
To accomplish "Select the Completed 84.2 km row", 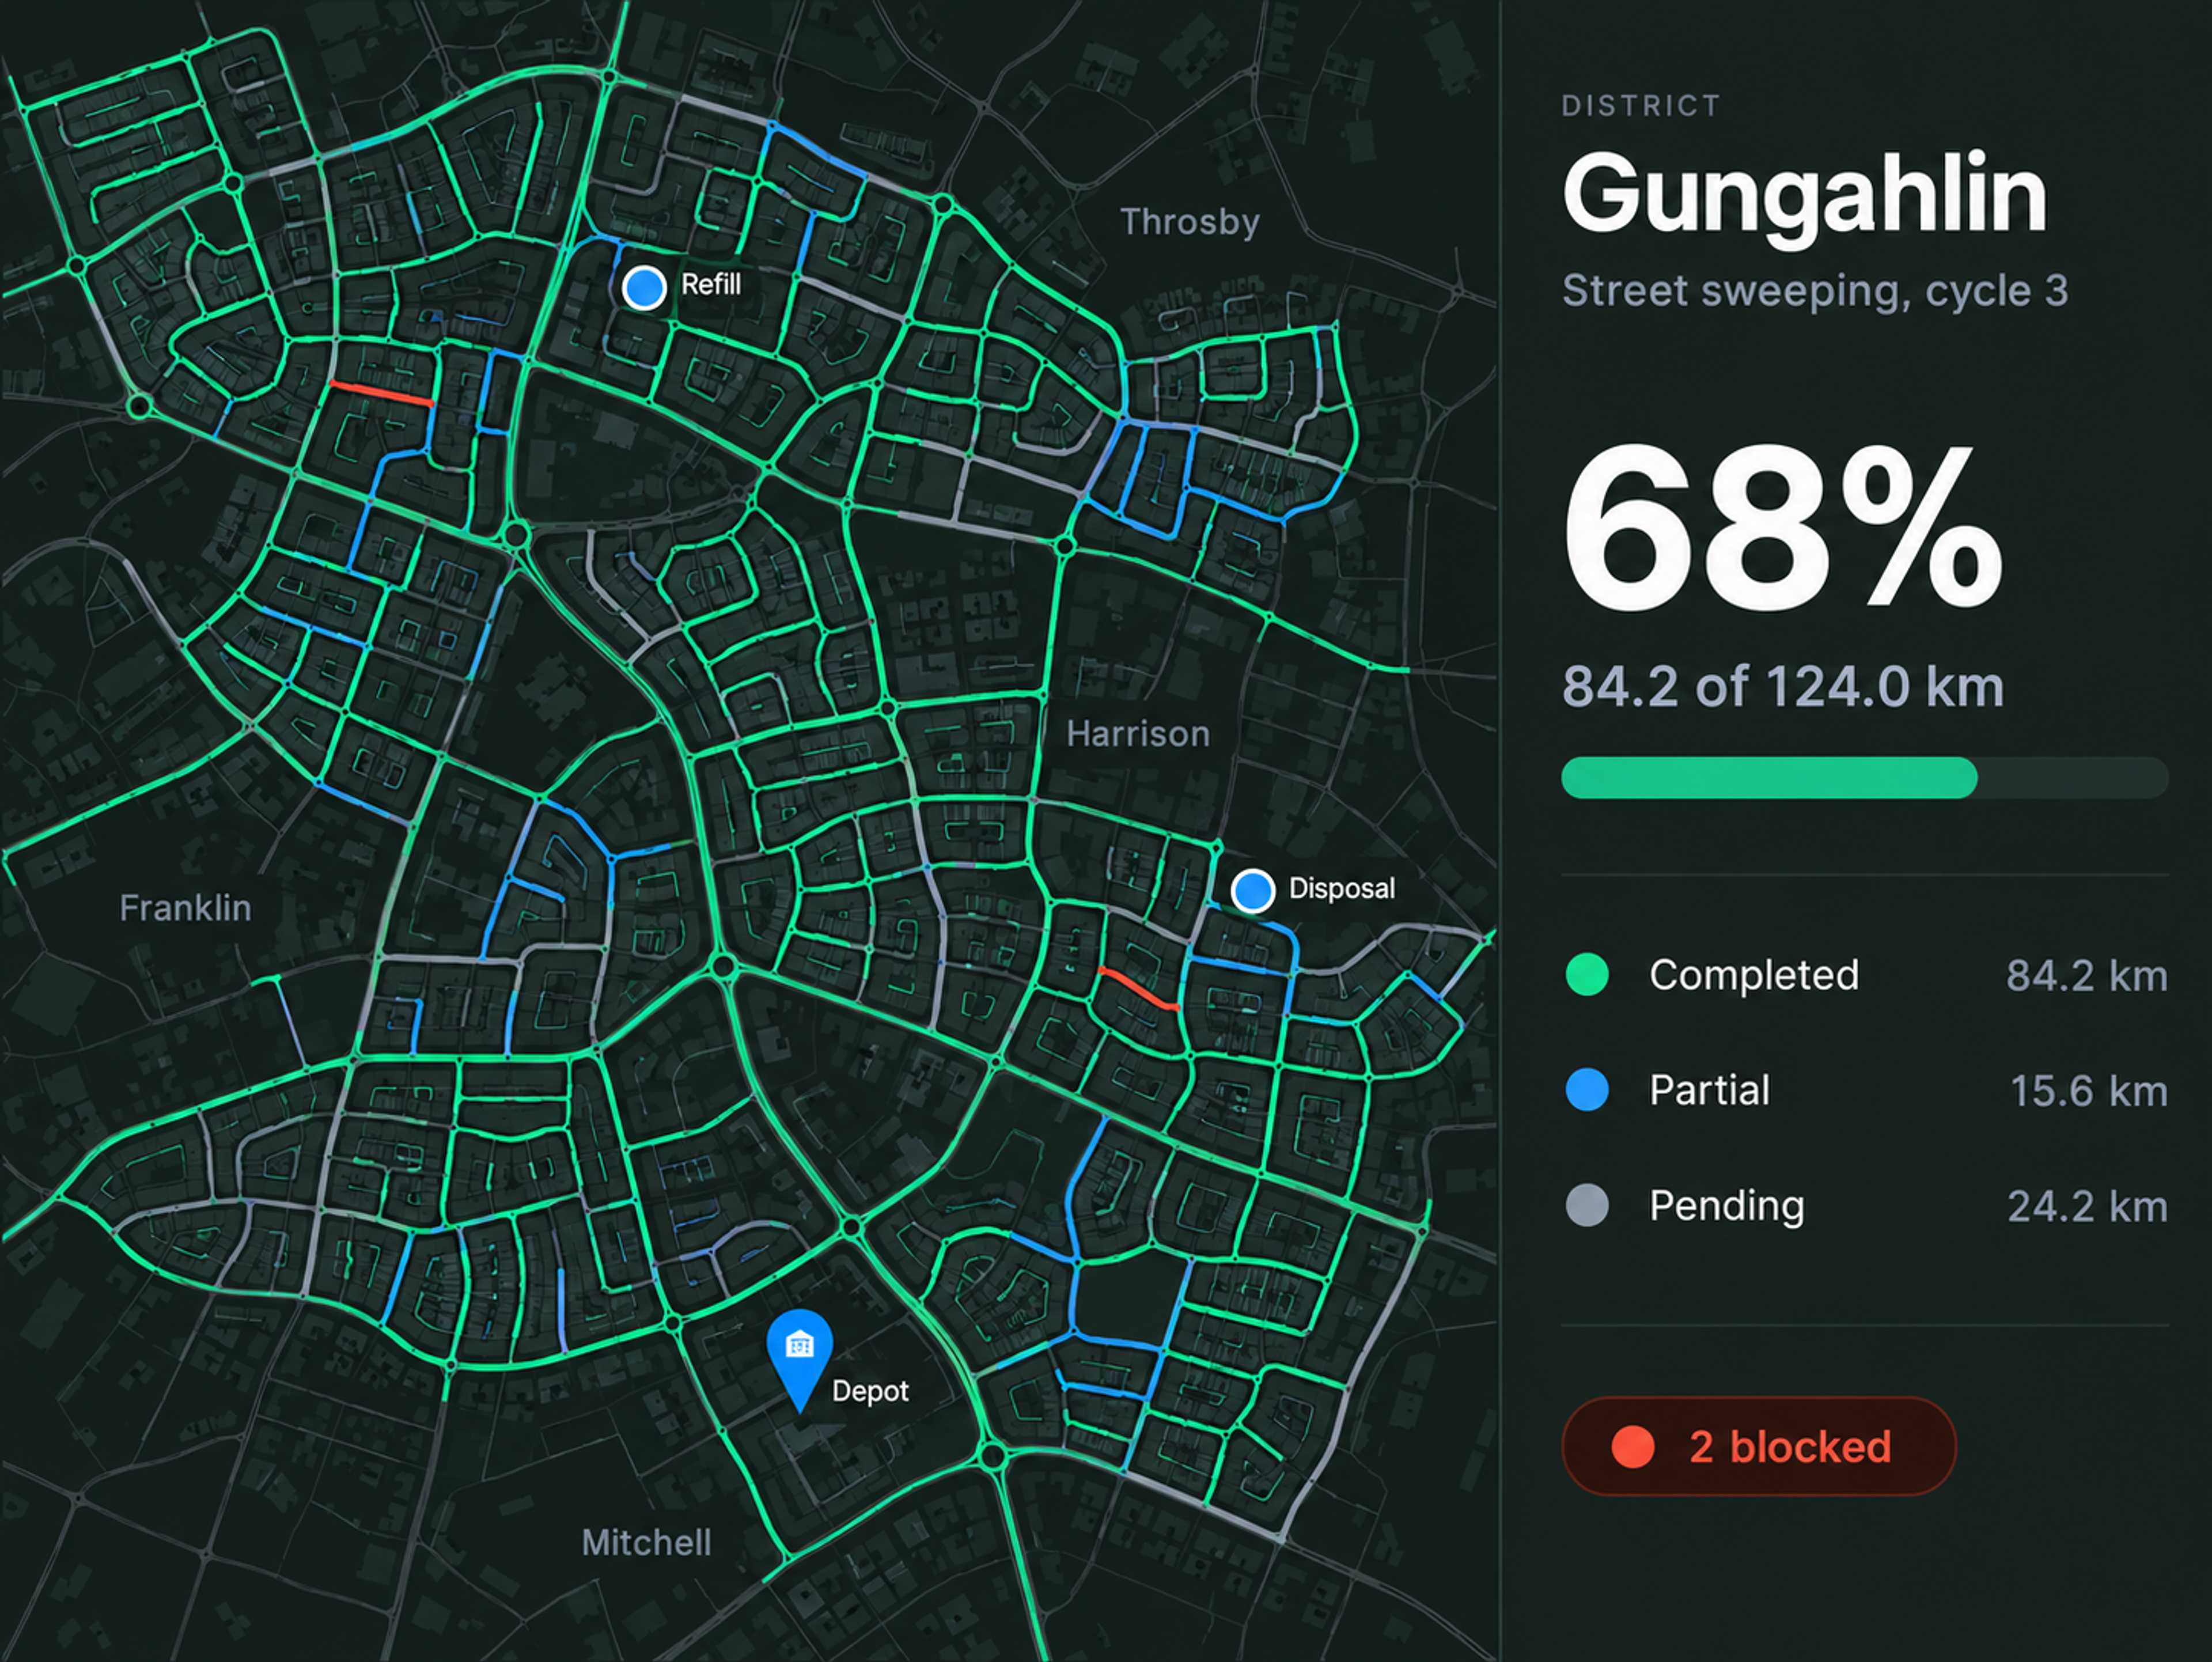I will pyautogui.click(x=1866, y=974).
